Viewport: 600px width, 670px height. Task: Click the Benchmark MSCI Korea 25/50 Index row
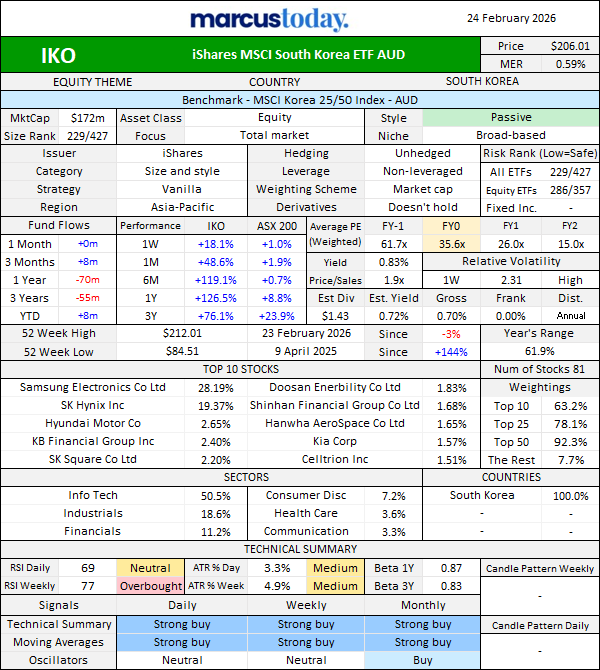pos(300,100)
